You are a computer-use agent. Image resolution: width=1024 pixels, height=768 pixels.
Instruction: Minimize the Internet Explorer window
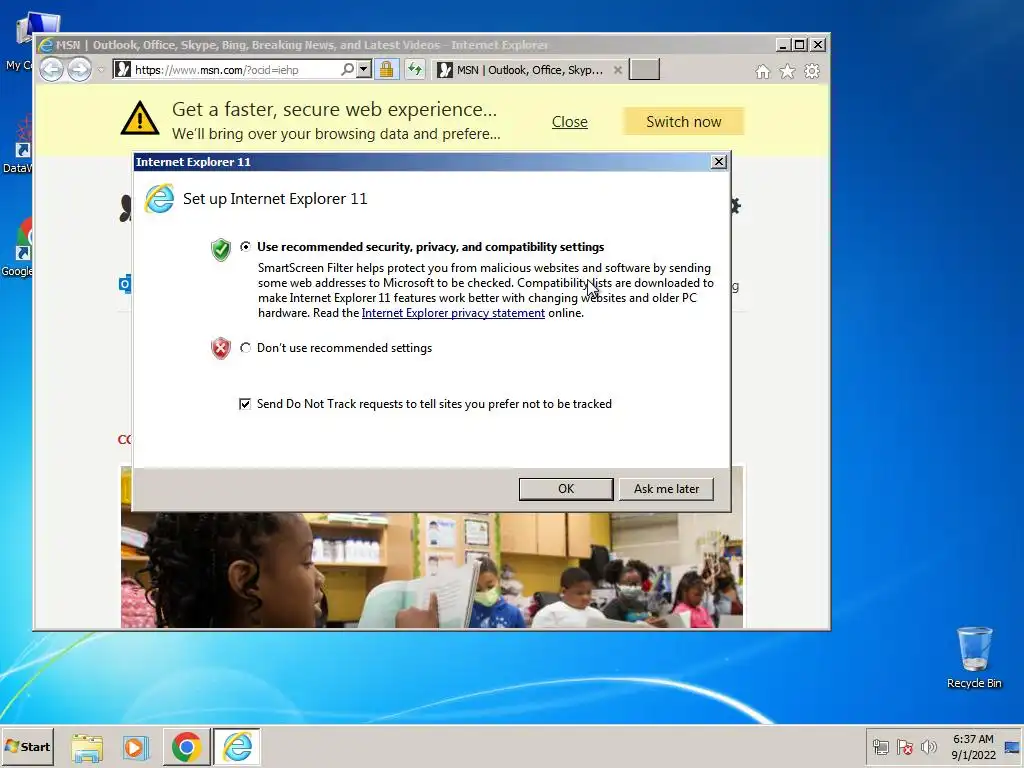click(x=783, y=44)
